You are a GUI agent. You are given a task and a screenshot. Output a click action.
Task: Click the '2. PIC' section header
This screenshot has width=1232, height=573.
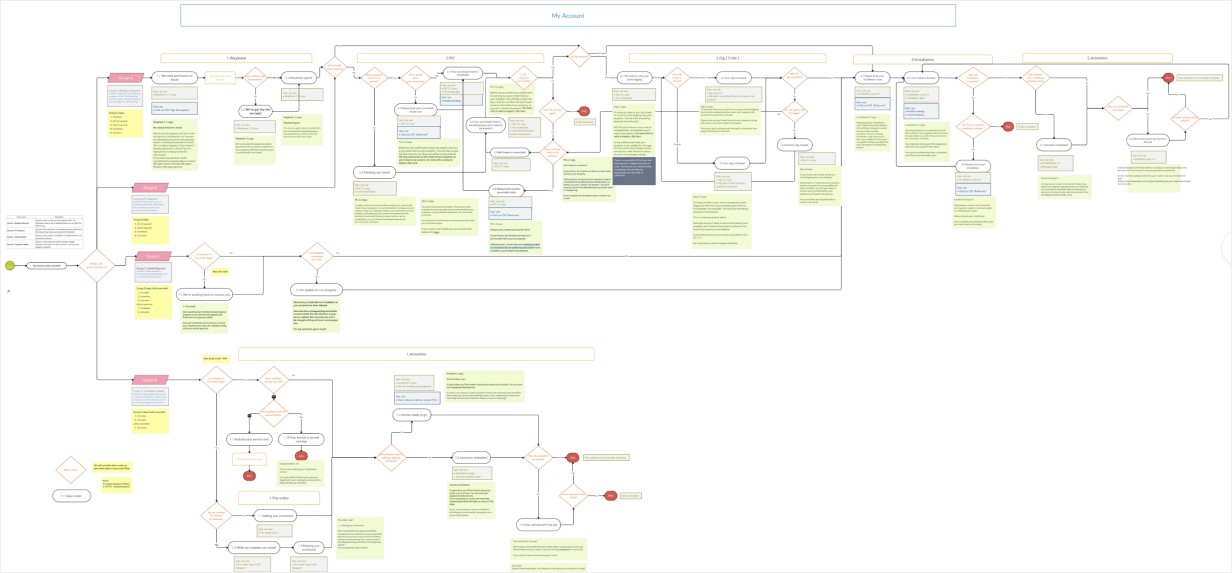(450, 59)
